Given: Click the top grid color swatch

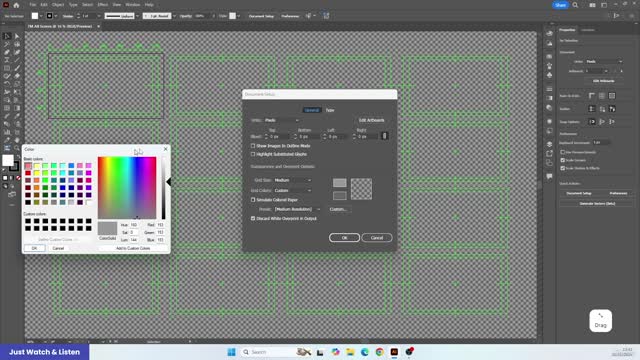Looking at the screenshot, I should point(340,183).
